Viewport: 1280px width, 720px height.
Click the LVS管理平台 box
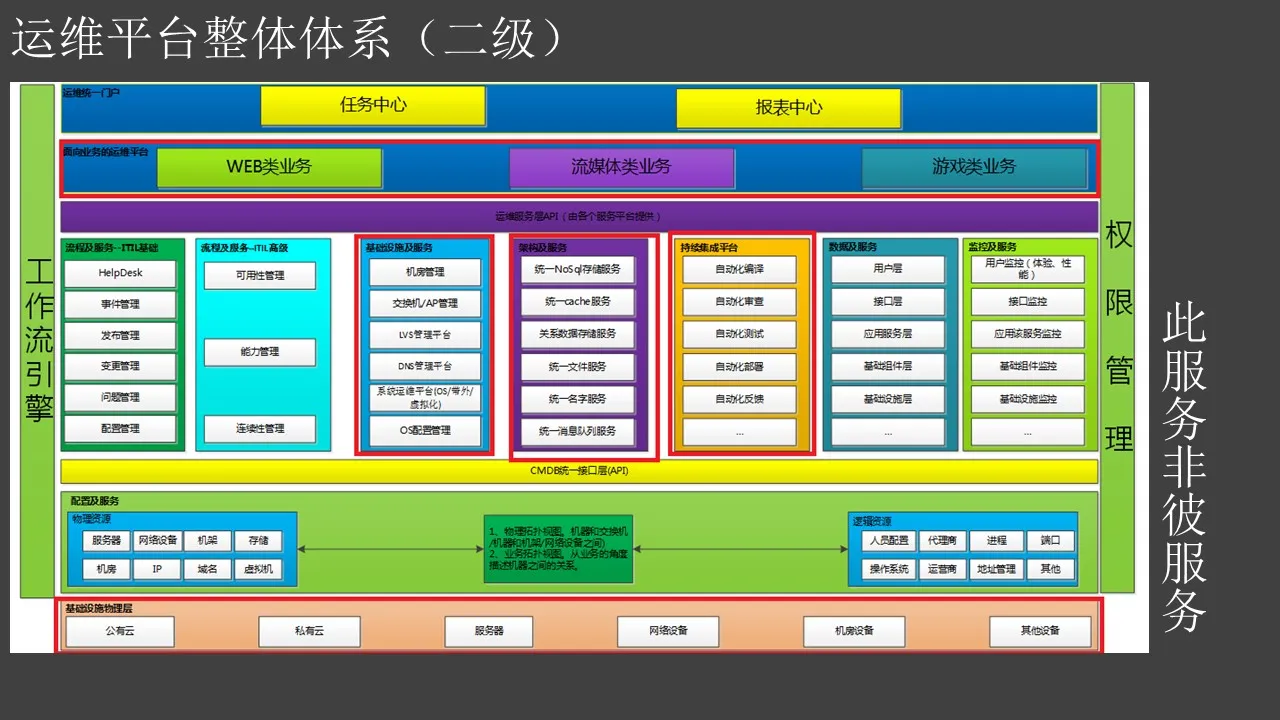pos(425,335)
